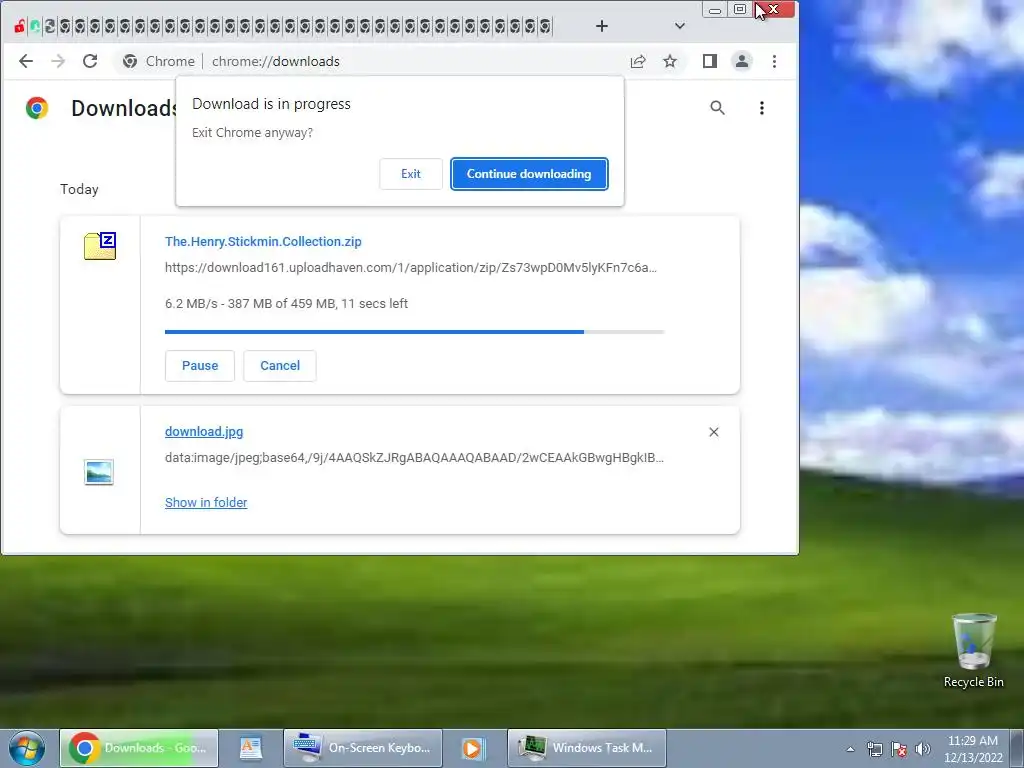
Task: Switch to On-Screen Keyboard in taskbar
Action: tap(363, 748)
